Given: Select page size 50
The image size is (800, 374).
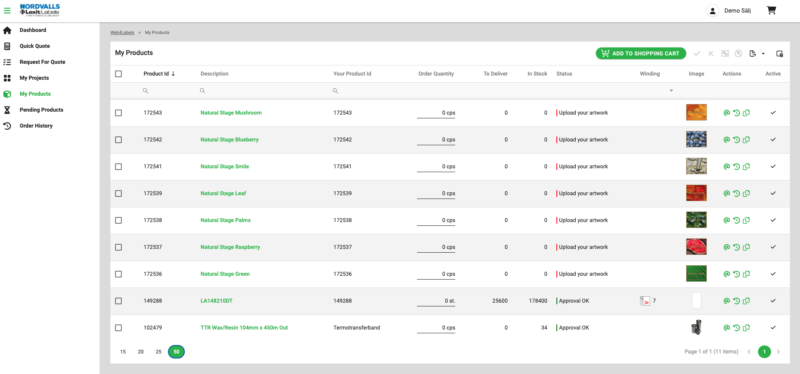Looking at the screenshot, I should click(x=177, y=352).
